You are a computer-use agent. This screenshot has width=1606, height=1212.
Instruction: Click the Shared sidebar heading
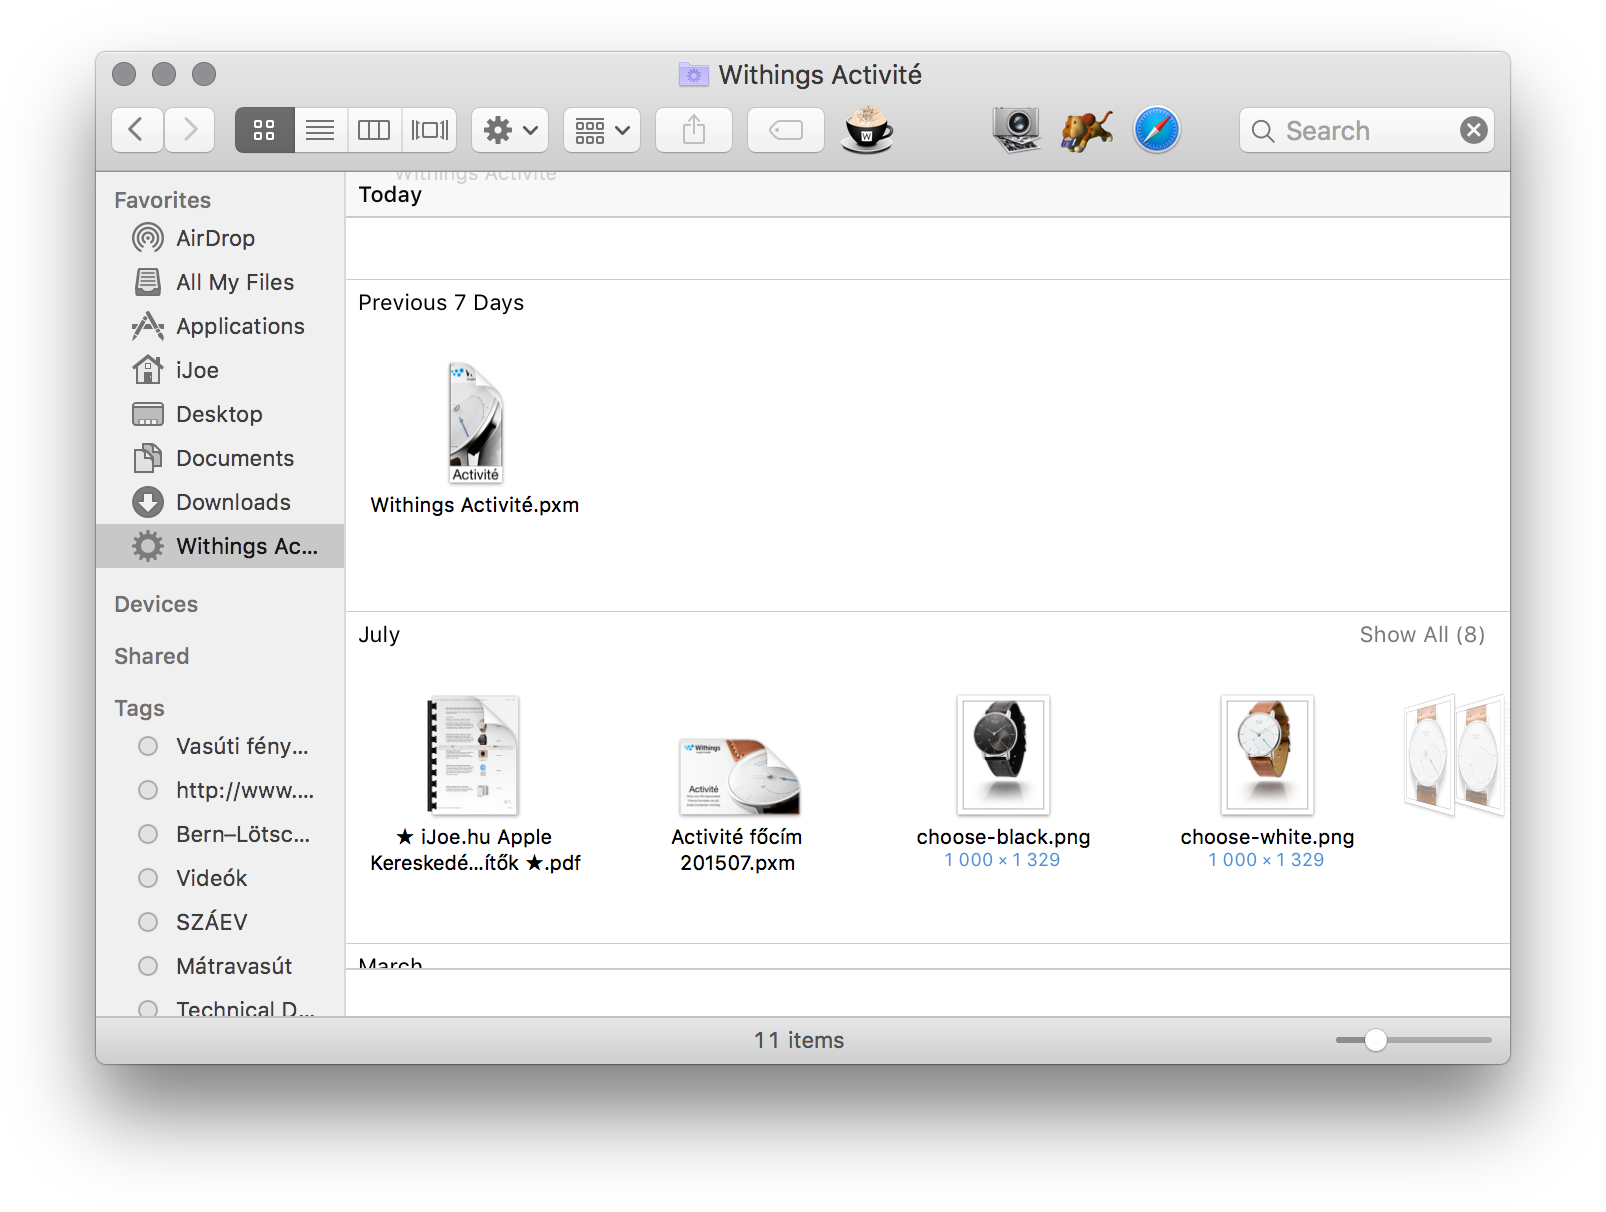152,656
